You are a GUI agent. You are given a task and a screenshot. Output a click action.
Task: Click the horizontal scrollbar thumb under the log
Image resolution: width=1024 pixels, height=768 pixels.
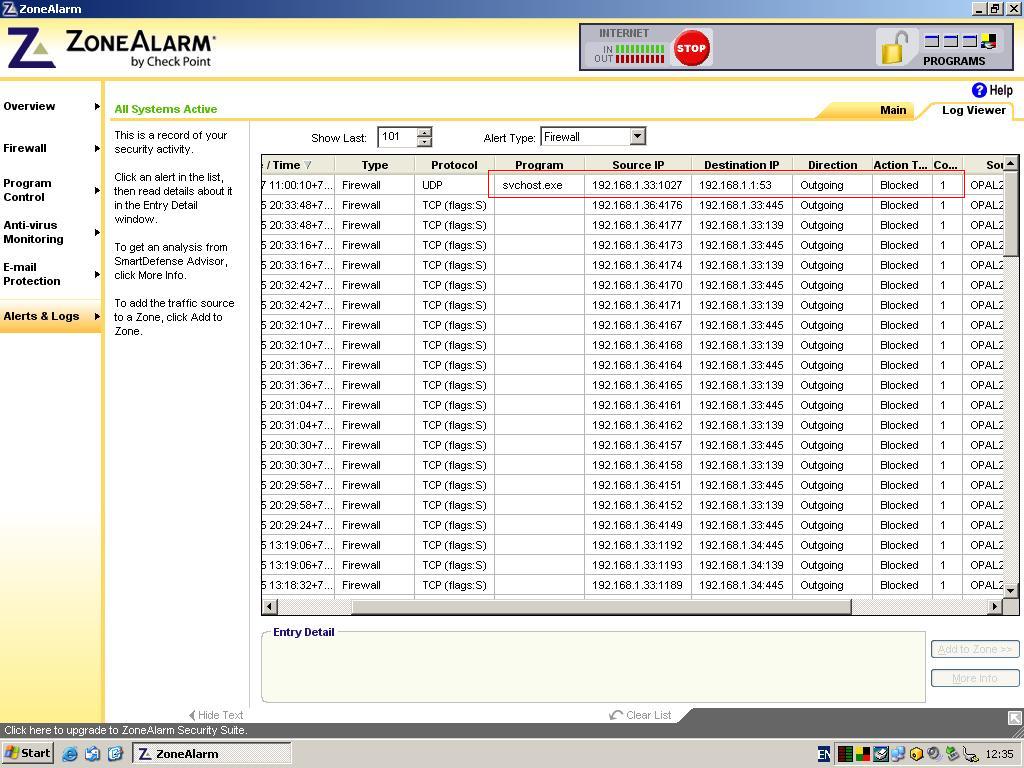tap(601, 607)
